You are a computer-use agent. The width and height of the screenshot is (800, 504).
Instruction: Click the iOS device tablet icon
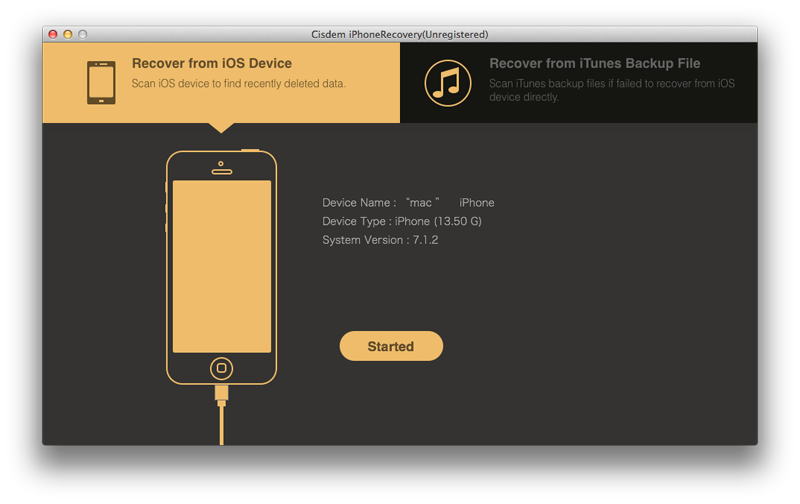(101, 83)
